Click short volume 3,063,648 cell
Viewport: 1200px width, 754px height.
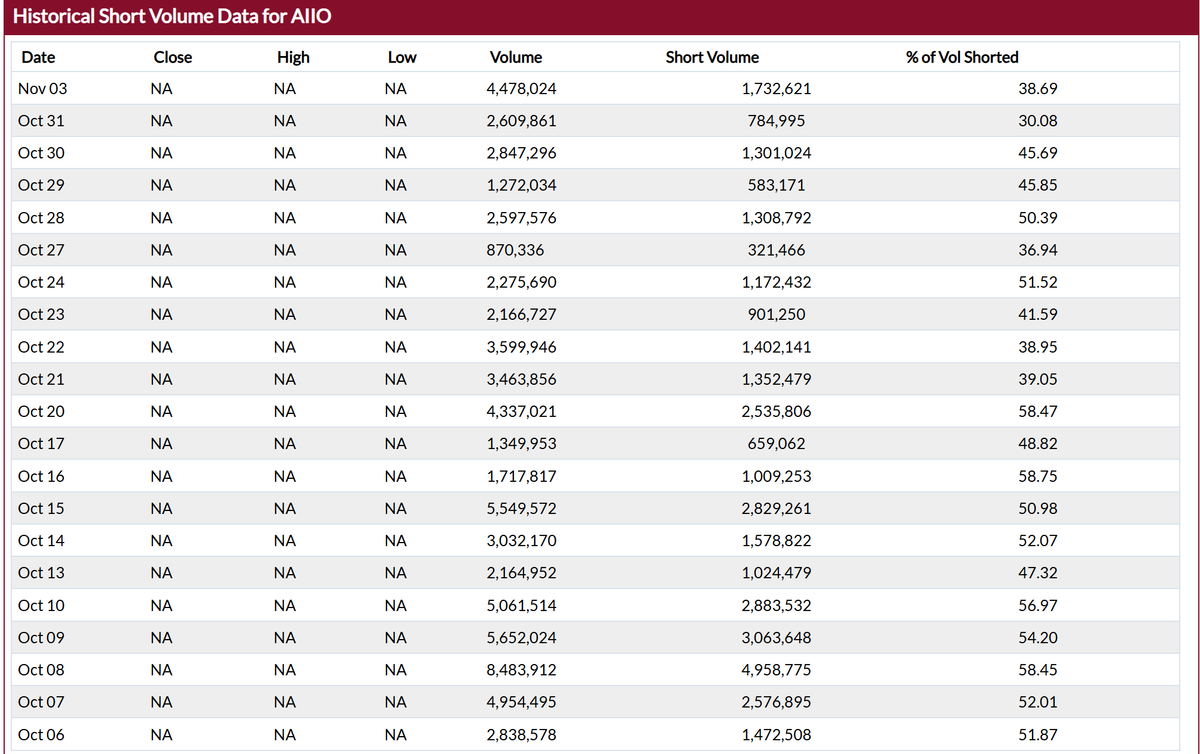[x=776, y=637]
